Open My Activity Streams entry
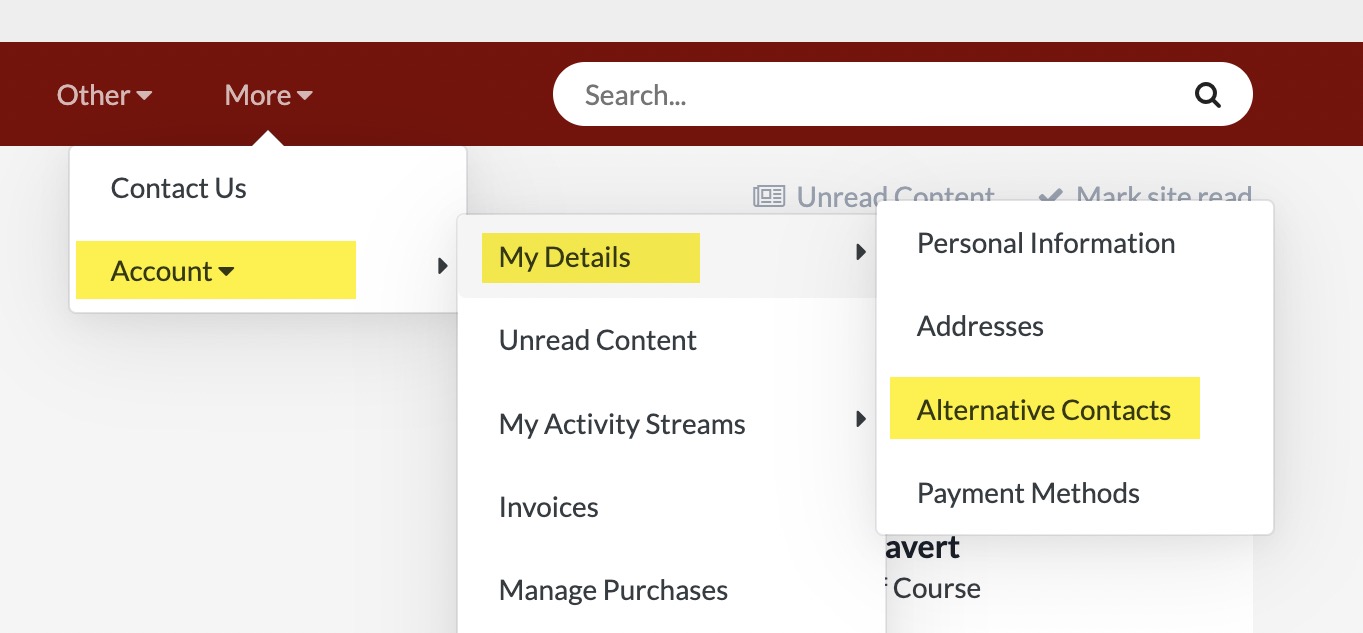The width and height of the screenshot is (1363, 633). click(622, 424)
